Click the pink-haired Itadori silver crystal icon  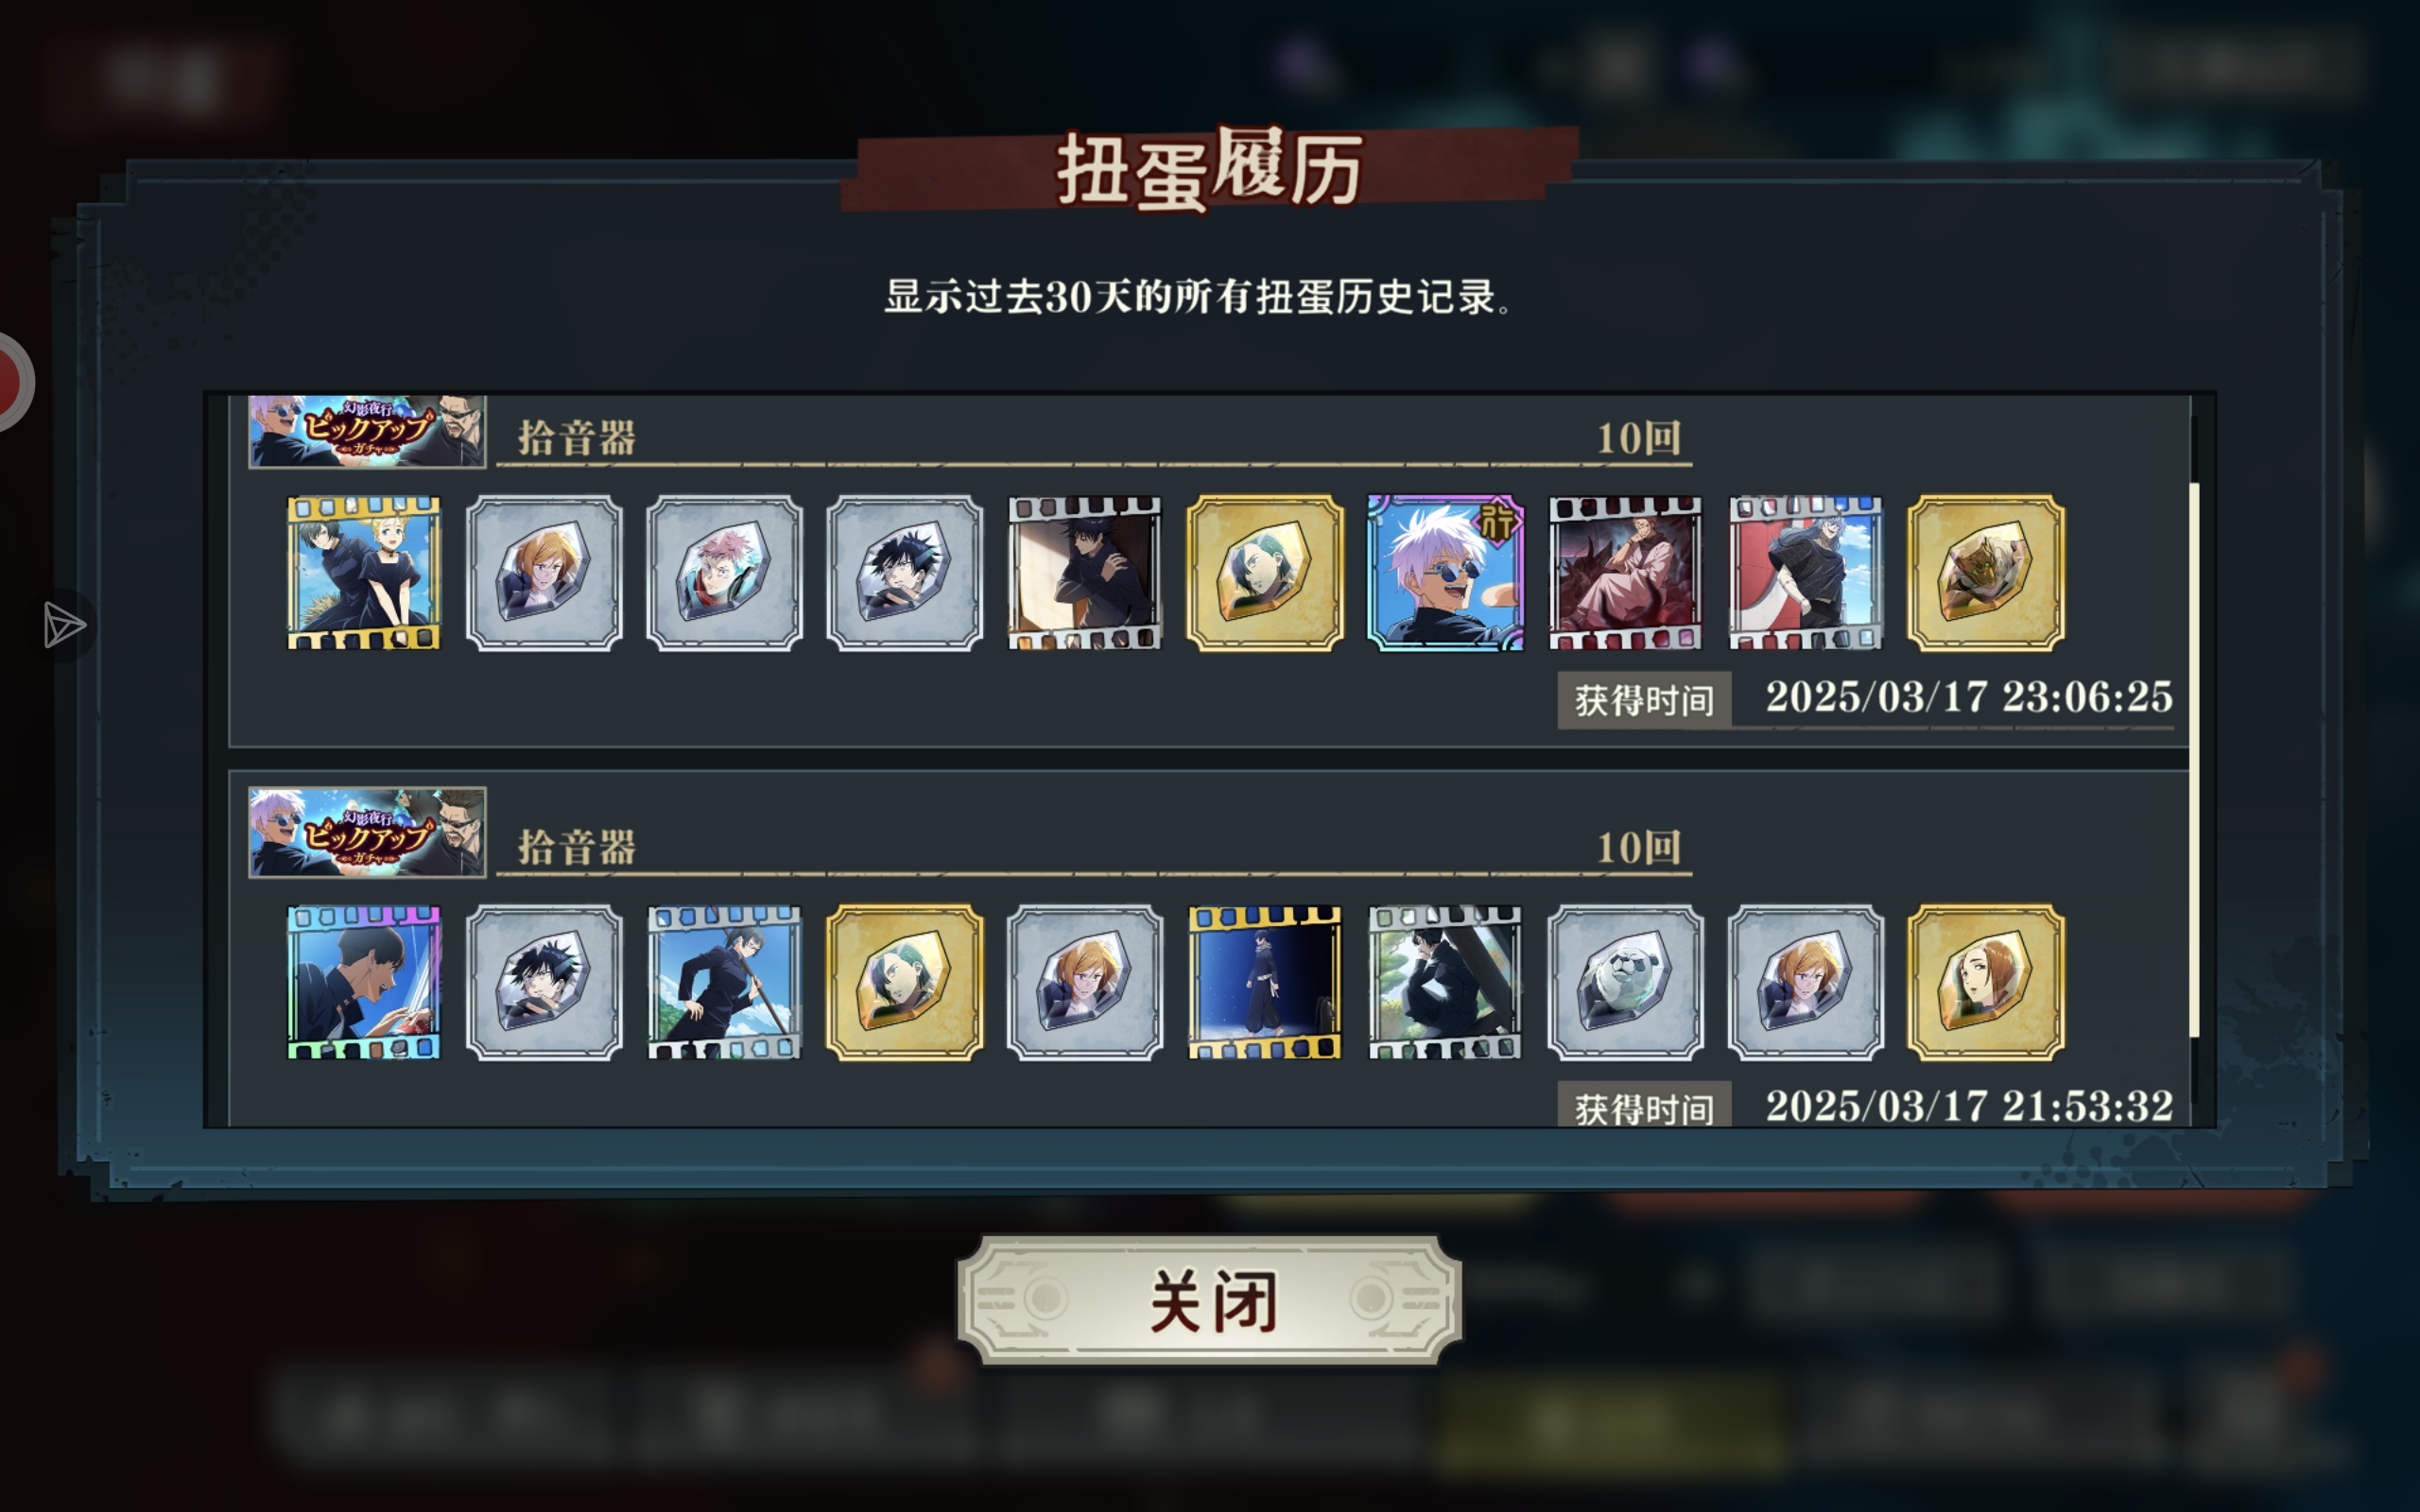coord(724,573)
